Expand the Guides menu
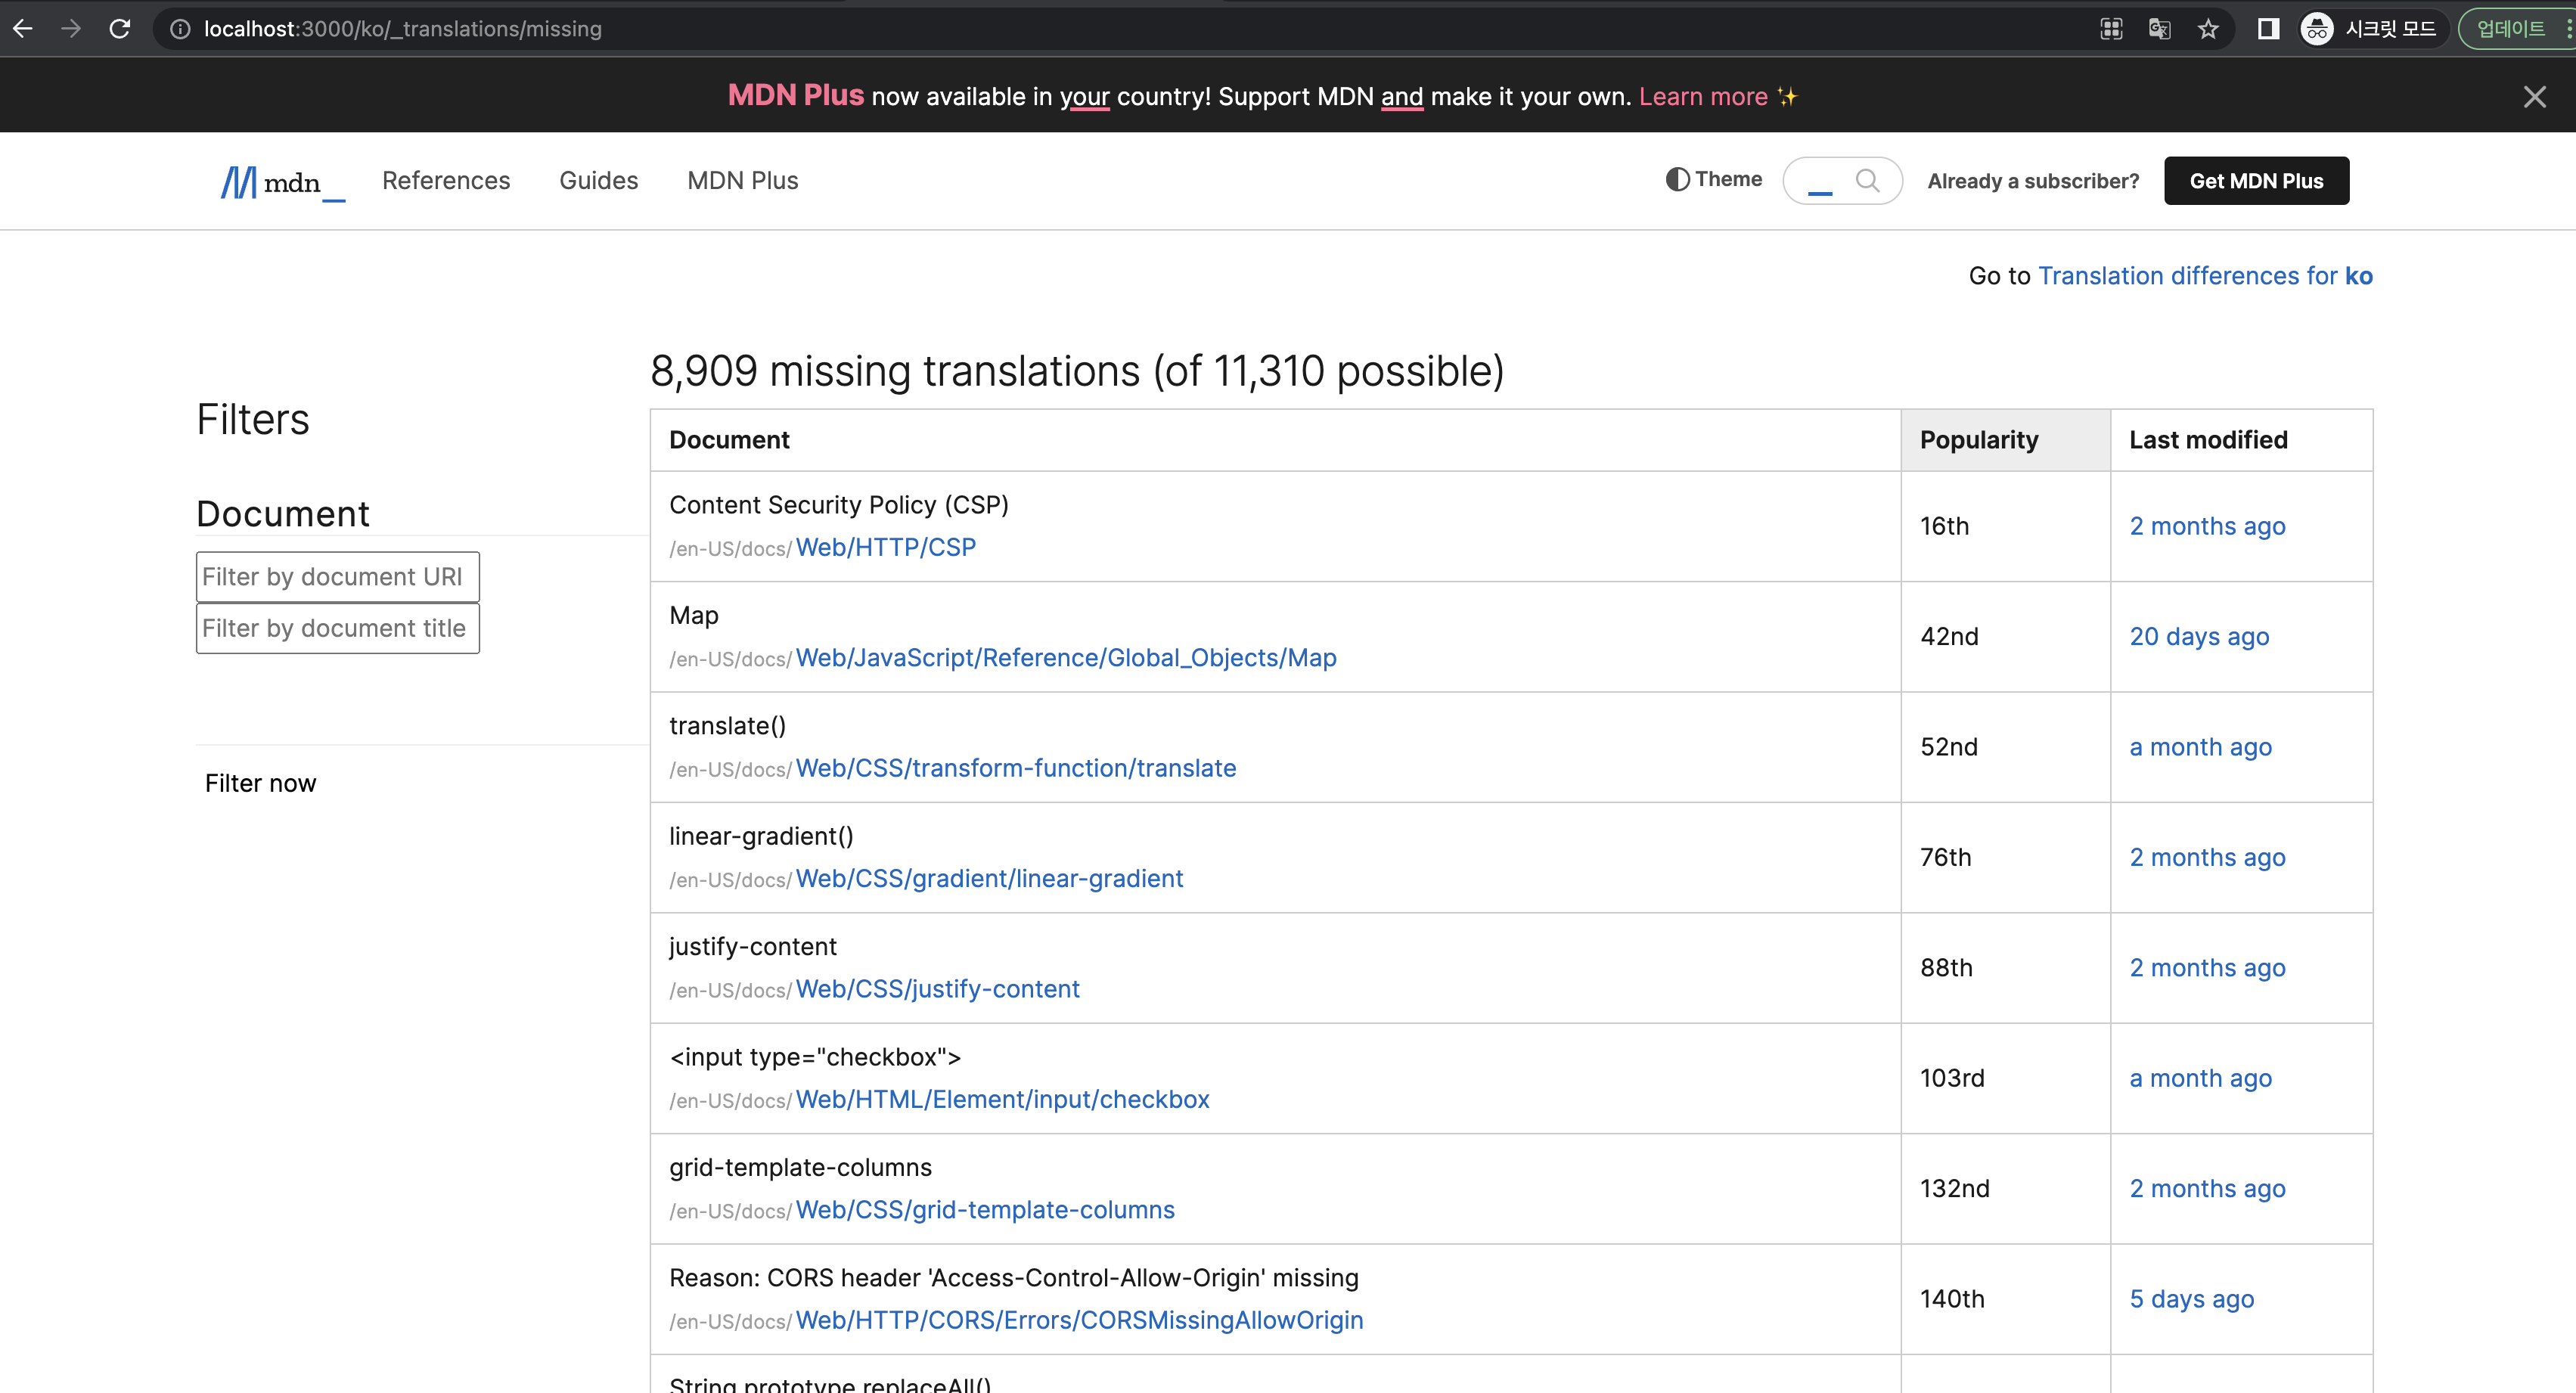Viewport: 2576px width, 1393px height. (598, 181)
